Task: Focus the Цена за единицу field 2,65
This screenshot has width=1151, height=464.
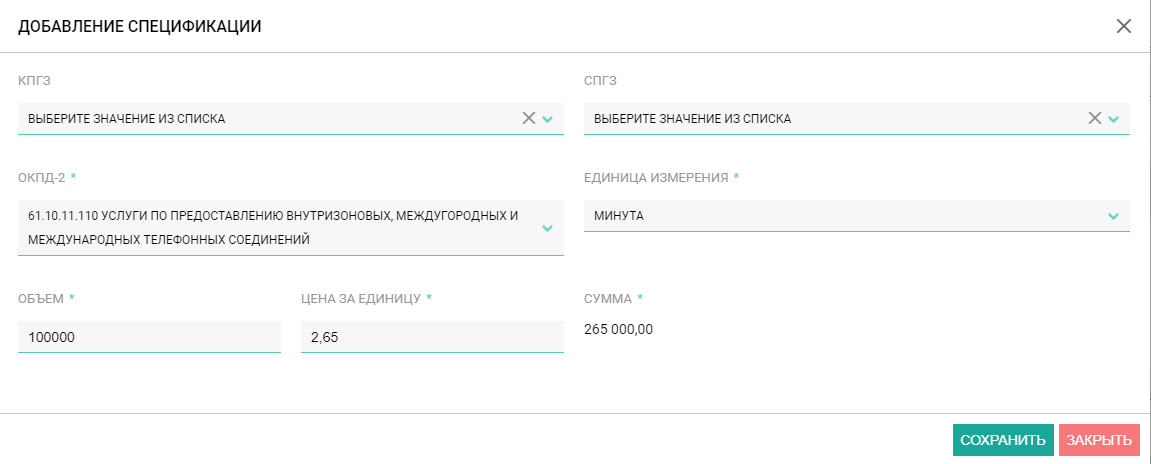Action: coord(432,337)
